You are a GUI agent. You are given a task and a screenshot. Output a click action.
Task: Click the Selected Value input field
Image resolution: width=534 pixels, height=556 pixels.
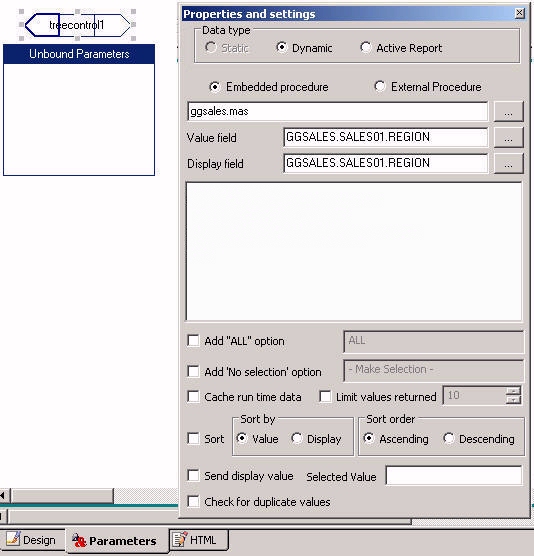454,476
